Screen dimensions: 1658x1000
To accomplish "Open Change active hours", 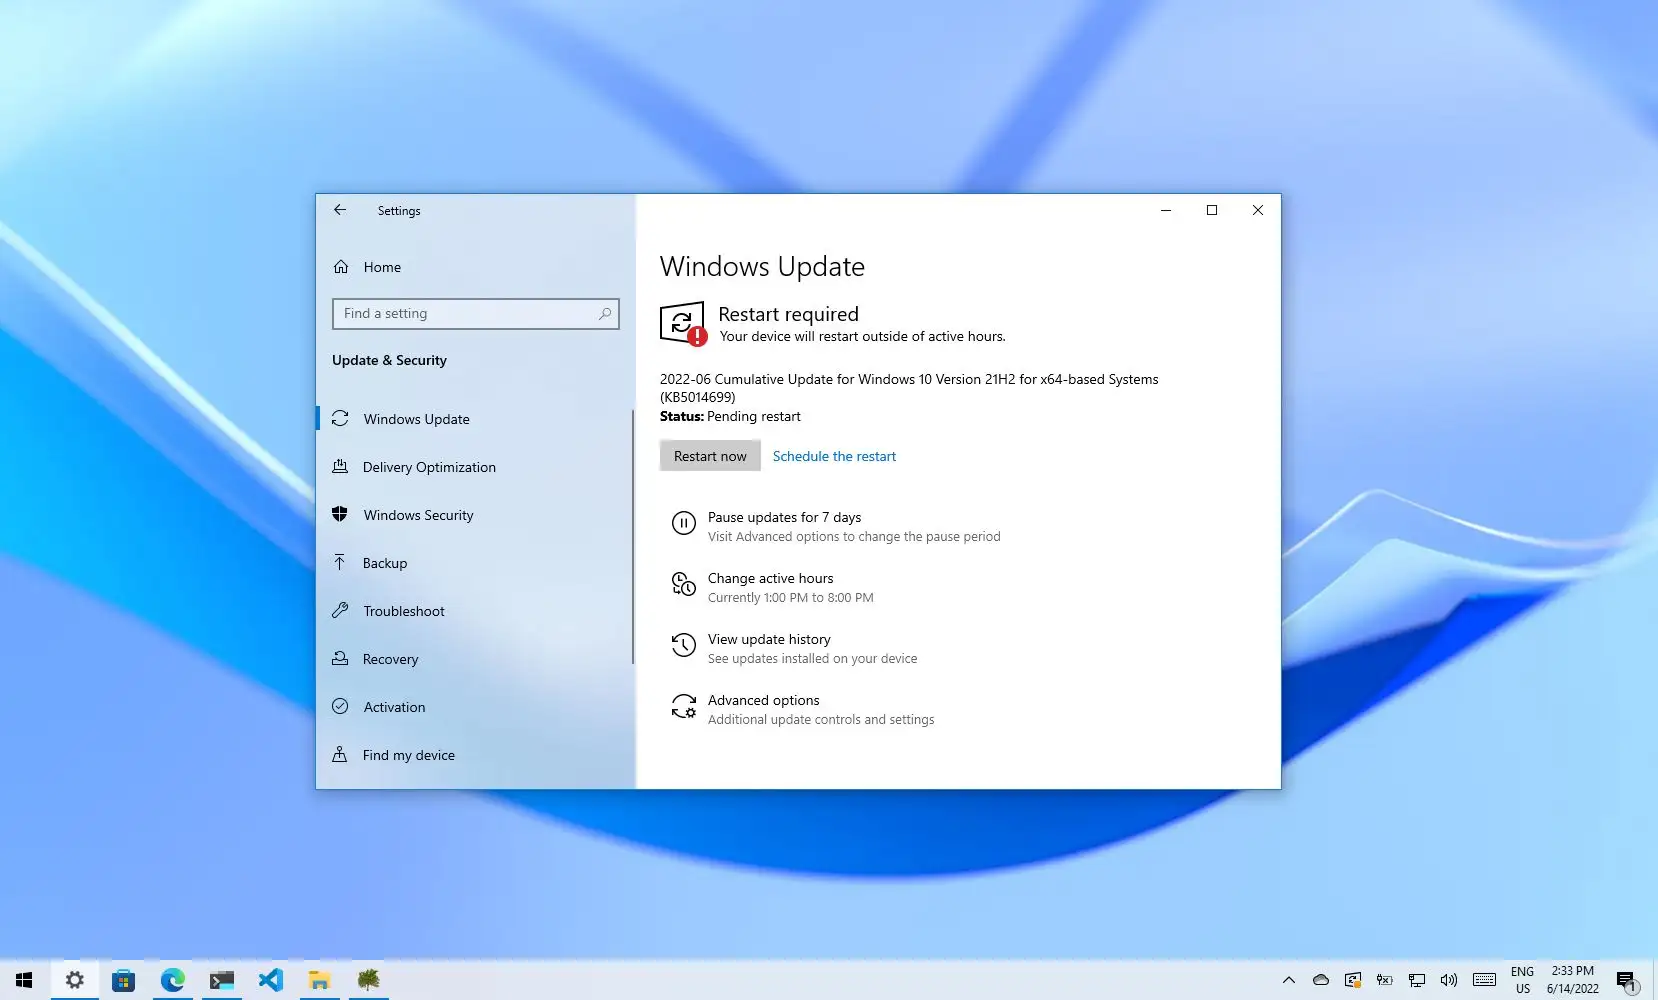I will coord(770,578).
